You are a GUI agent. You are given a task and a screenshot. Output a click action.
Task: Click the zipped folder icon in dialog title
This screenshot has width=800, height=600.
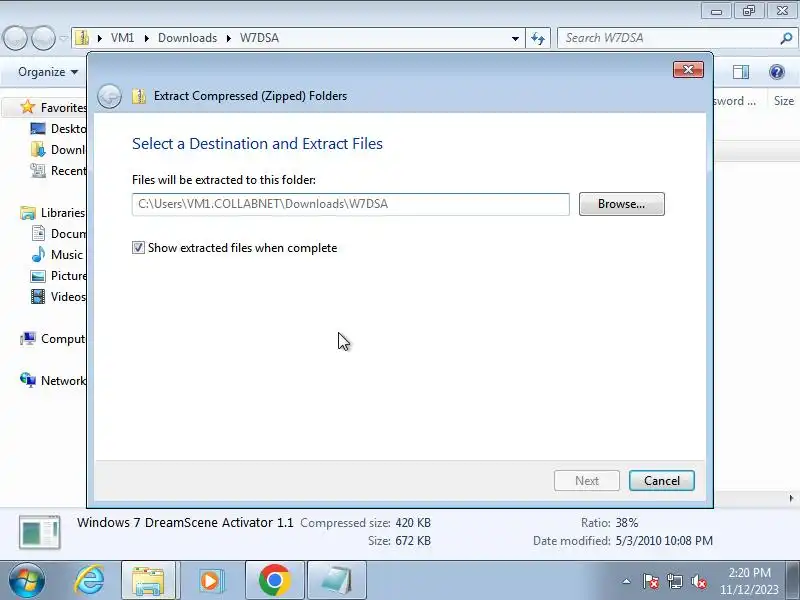tap(139, 96)
